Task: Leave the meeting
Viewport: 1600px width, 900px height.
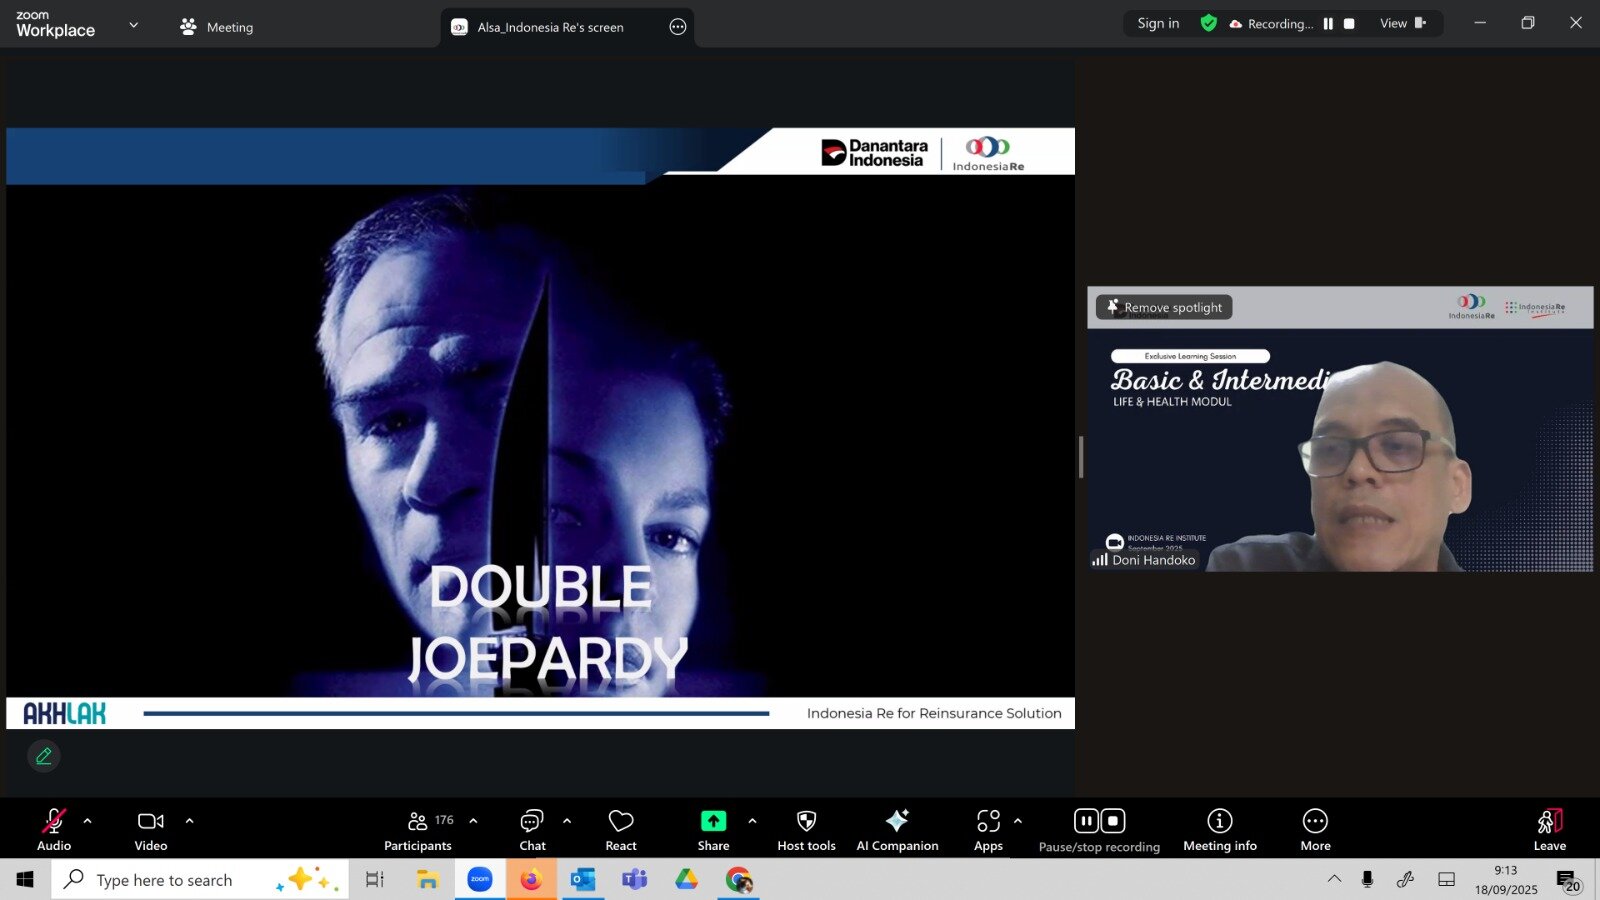Action: pyautogui.click(x=1549, y=830)
